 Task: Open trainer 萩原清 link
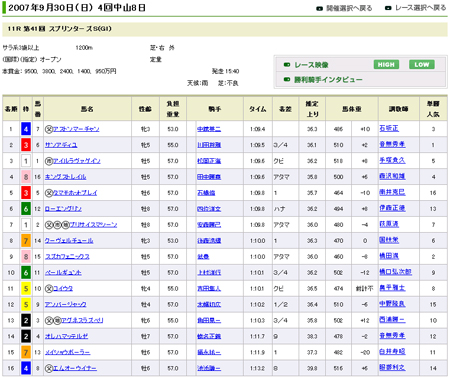click(389, 224)
